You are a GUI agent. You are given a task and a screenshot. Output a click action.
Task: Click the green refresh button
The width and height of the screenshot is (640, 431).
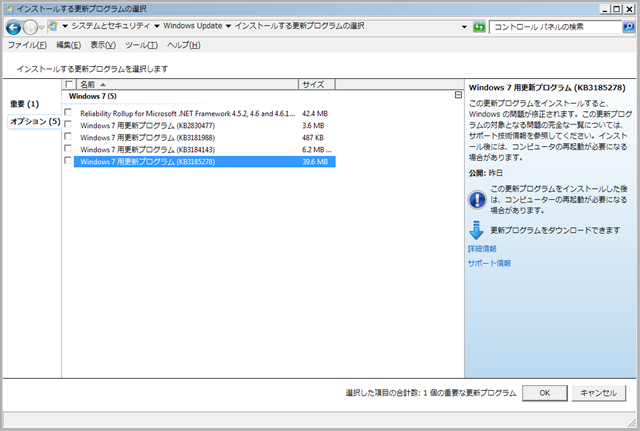[479, 27]
